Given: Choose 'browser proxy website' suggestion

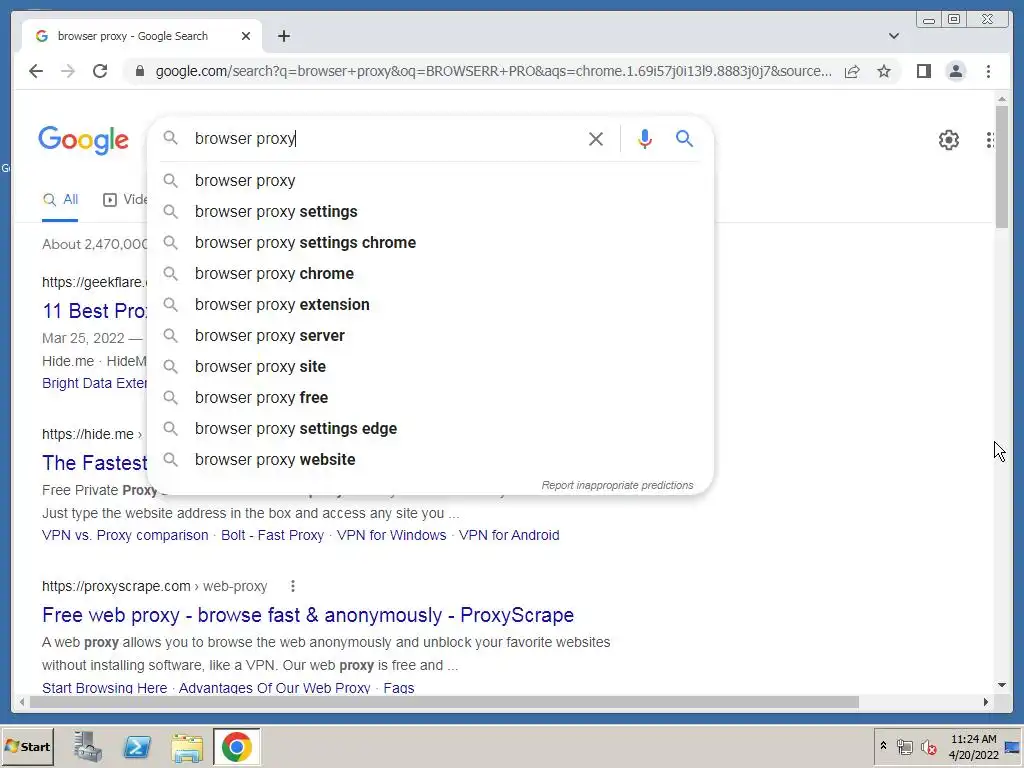Looking at the screenshot, I should point(431,460).
